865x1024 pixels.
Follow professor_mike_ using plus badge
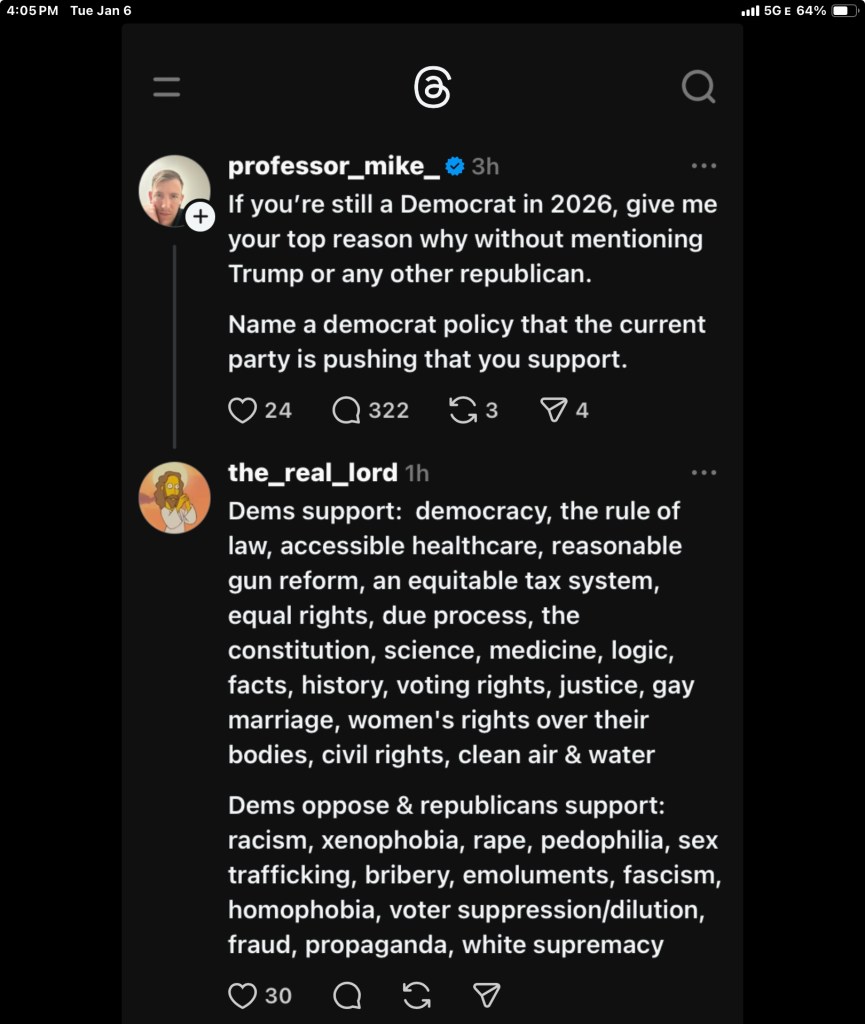tap(200, 216)
